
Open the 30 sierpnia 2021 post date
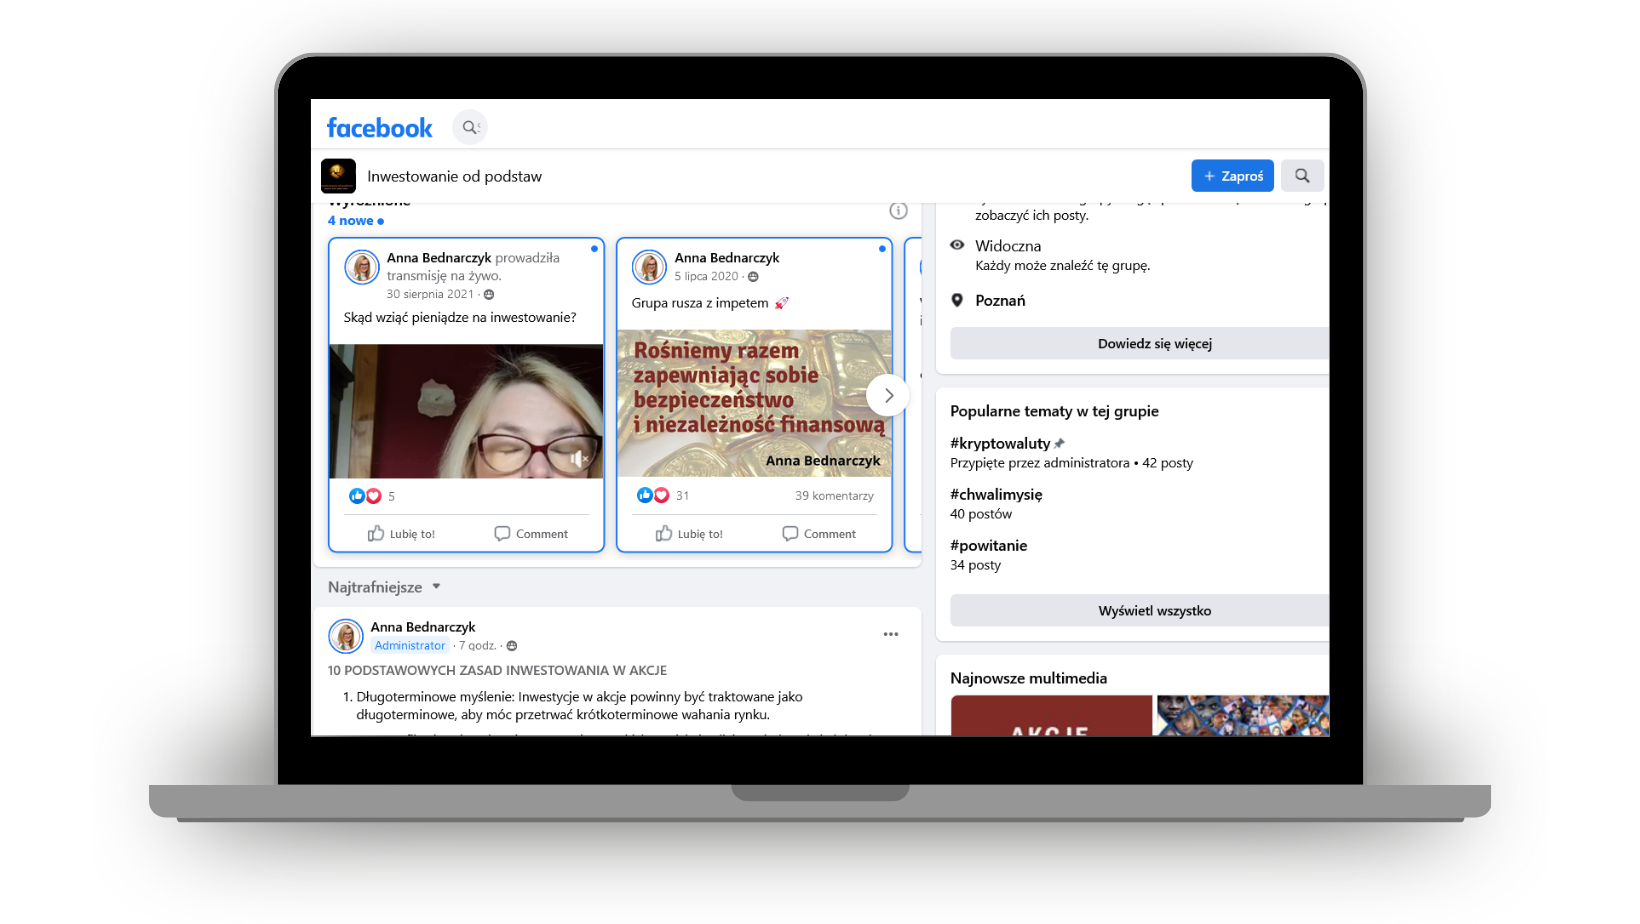pos(430,294)
